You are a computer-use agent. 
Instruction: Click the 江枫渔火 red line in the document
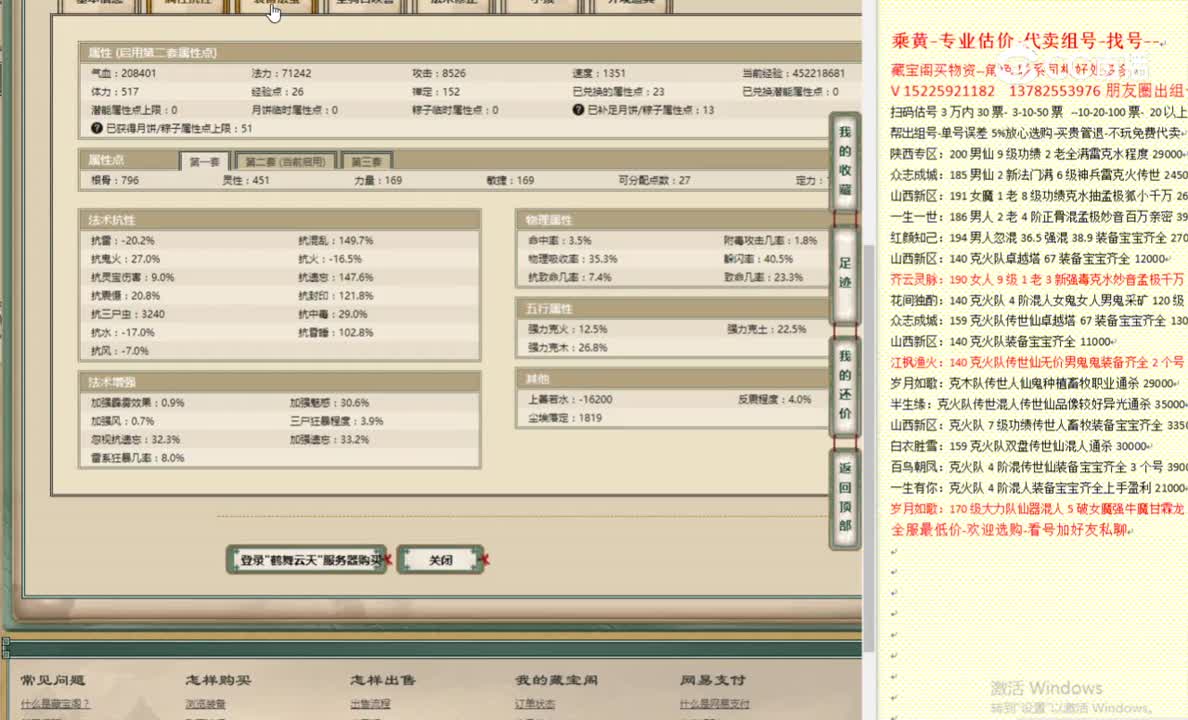tap(1038, 362)
